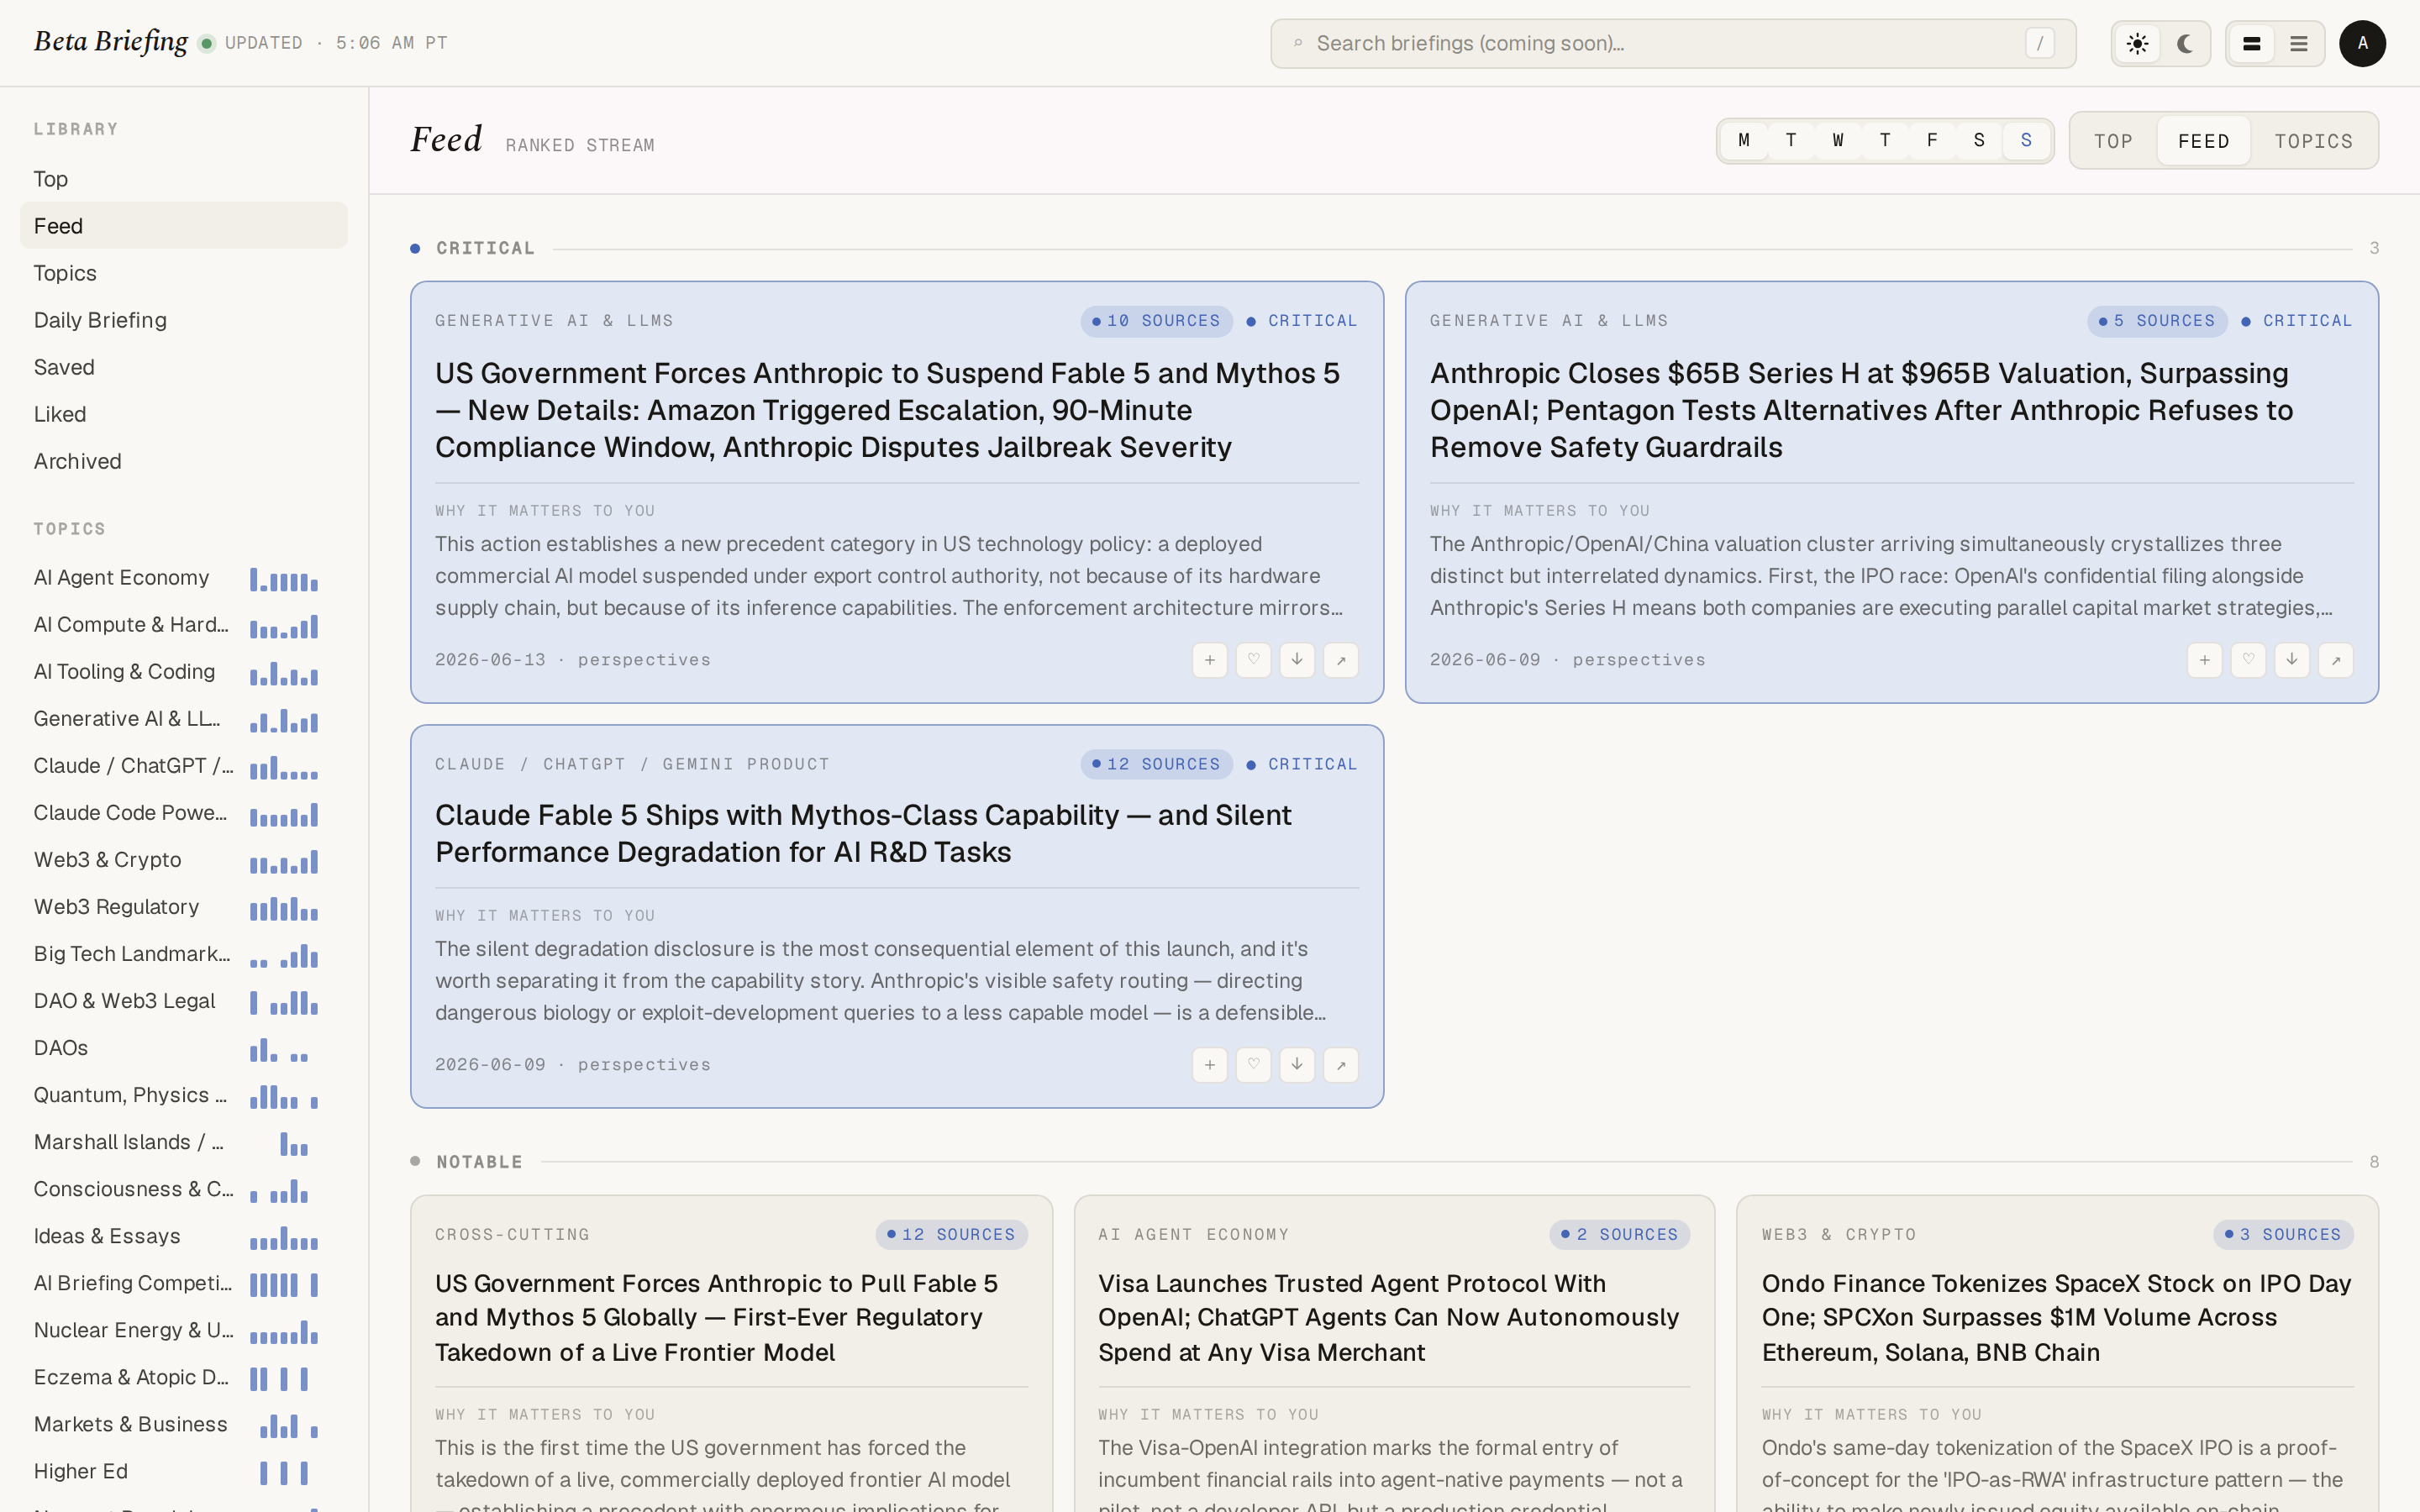This screenshot has width=2420, height=1512.
Task: Open Saved items in sidebar
Action: click(x=184, y=367)
